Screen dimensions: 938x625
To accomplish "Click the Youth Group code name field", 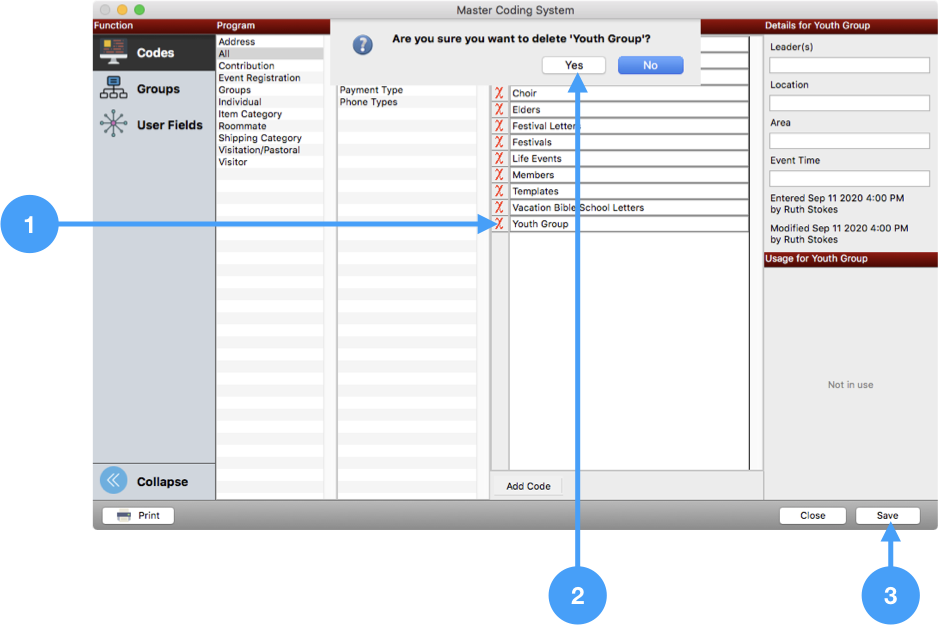I will [629, 224].
